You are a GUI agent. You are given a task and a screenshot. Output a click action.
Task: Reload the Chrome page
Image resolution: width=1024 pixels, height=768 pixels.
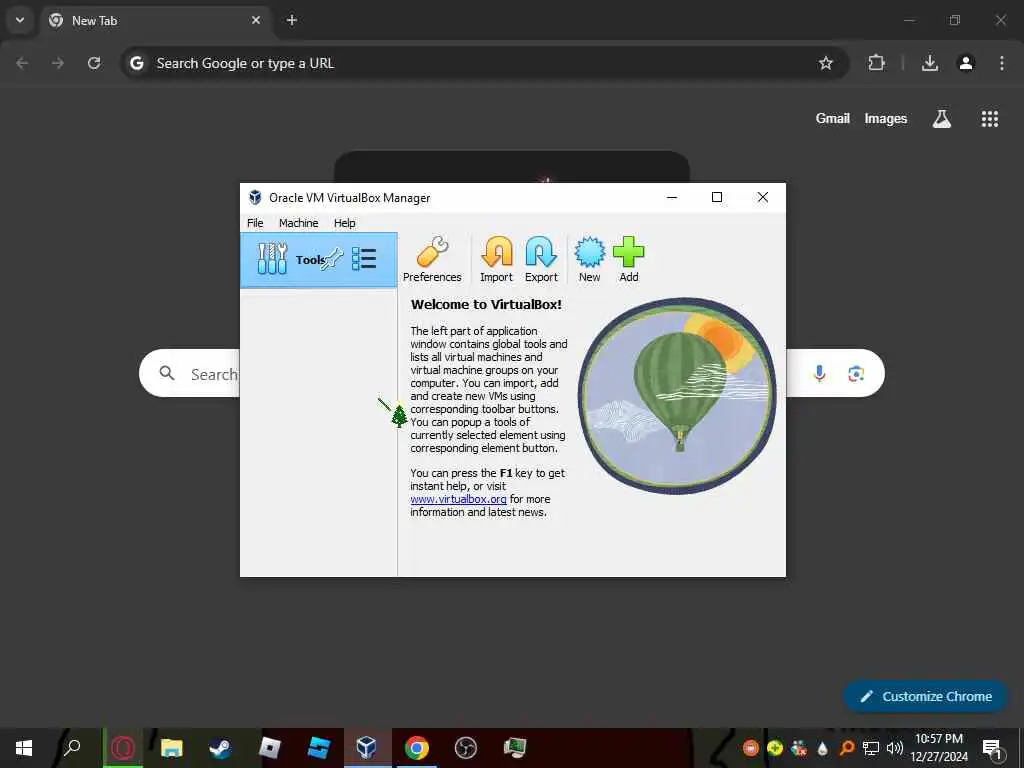click(94, 63)
